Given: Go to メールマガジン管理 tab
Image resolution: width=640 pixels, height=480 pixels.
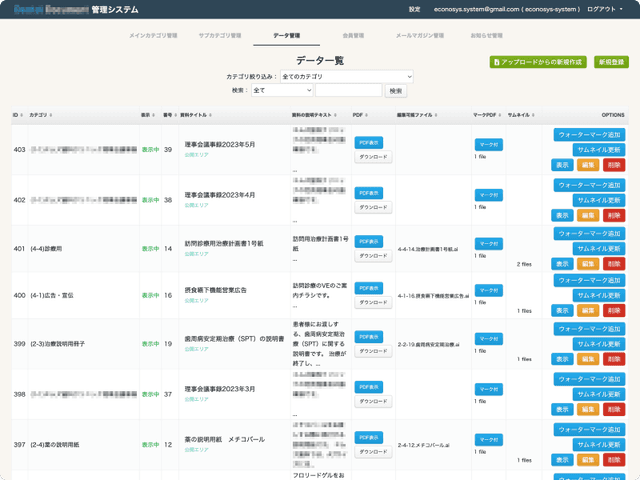Looking at the screenshot, I should coord(420,36).
